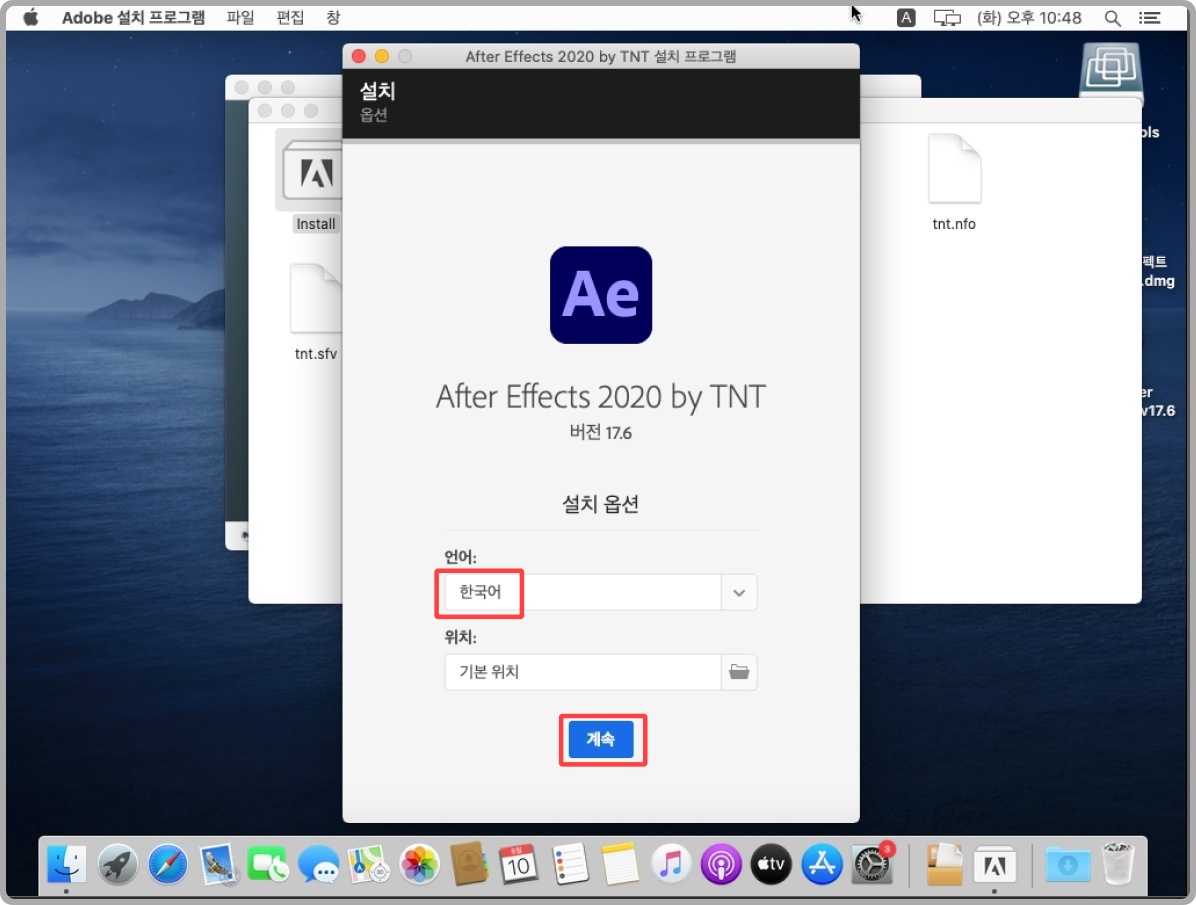Open Spotlight search magnifier
The height and width of the screenshot is (905, 1196).
(x=1112, y=18)
